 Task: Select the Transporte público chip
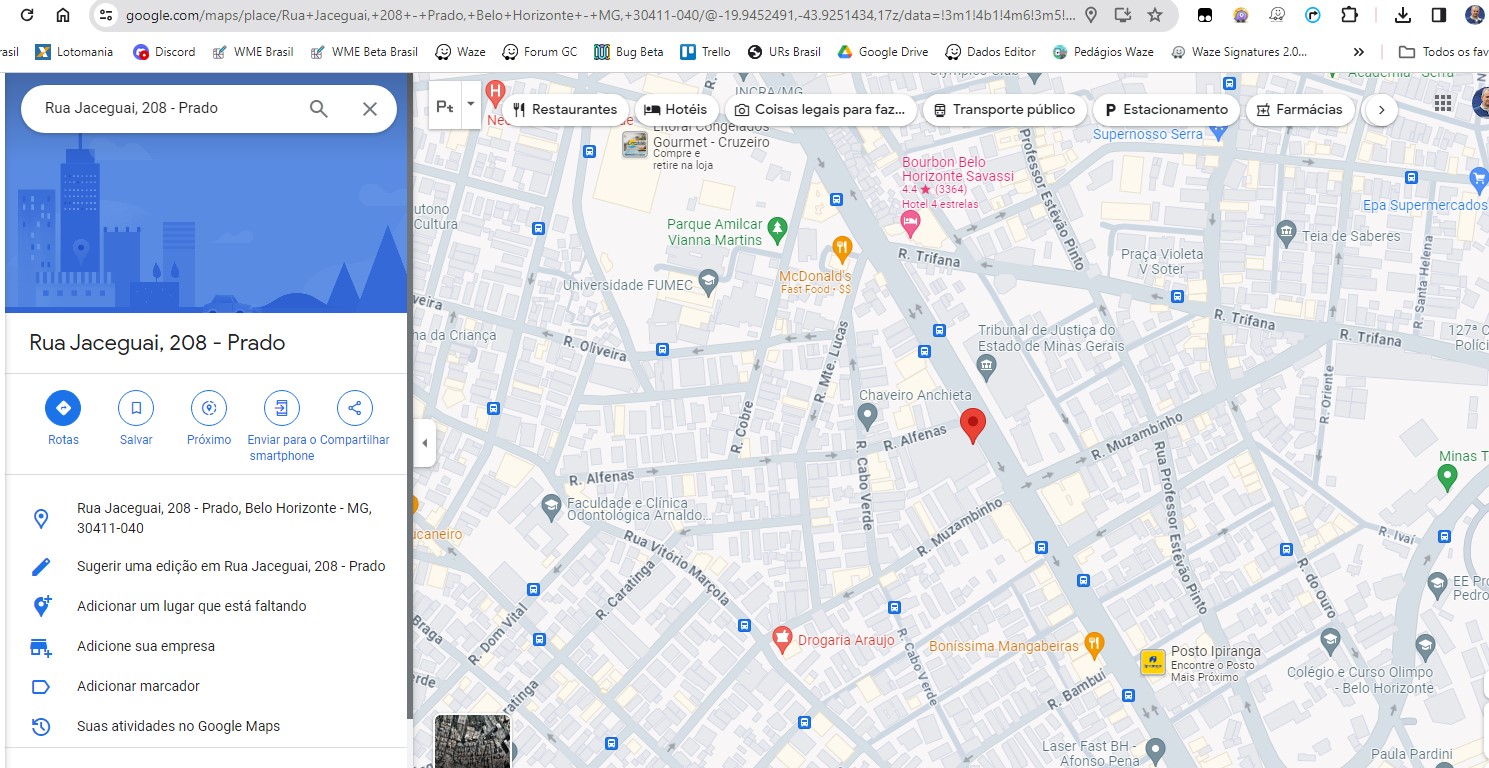coord(1004,110)
